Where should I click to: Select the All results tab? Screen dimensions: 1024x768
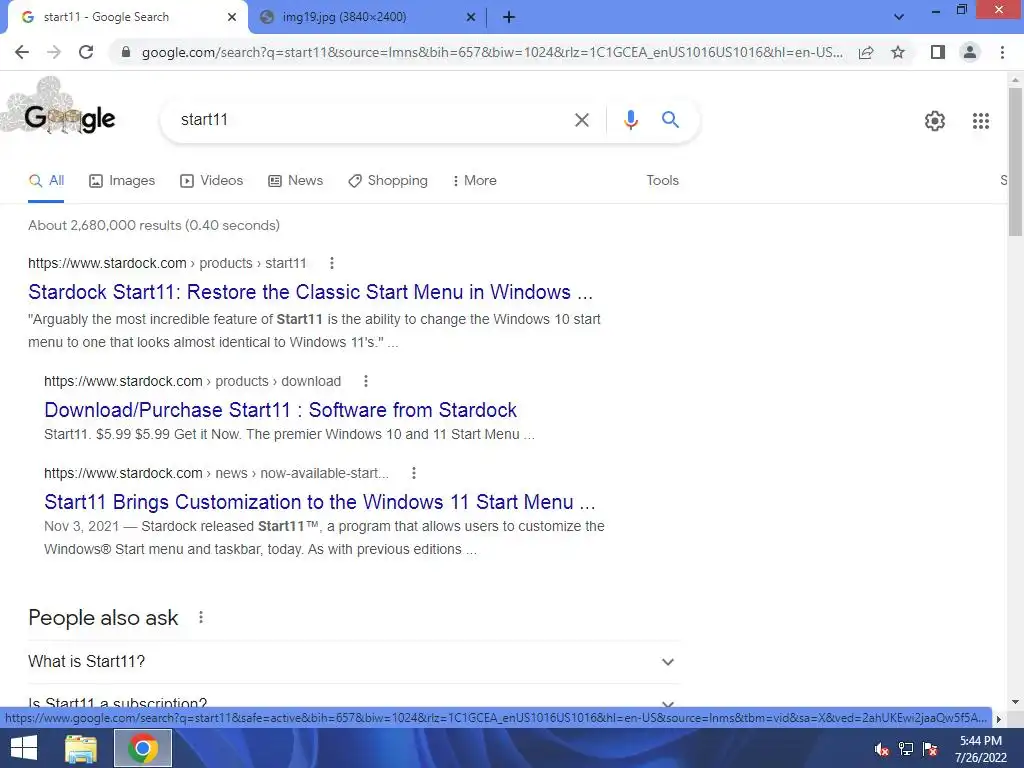point(46,181)
